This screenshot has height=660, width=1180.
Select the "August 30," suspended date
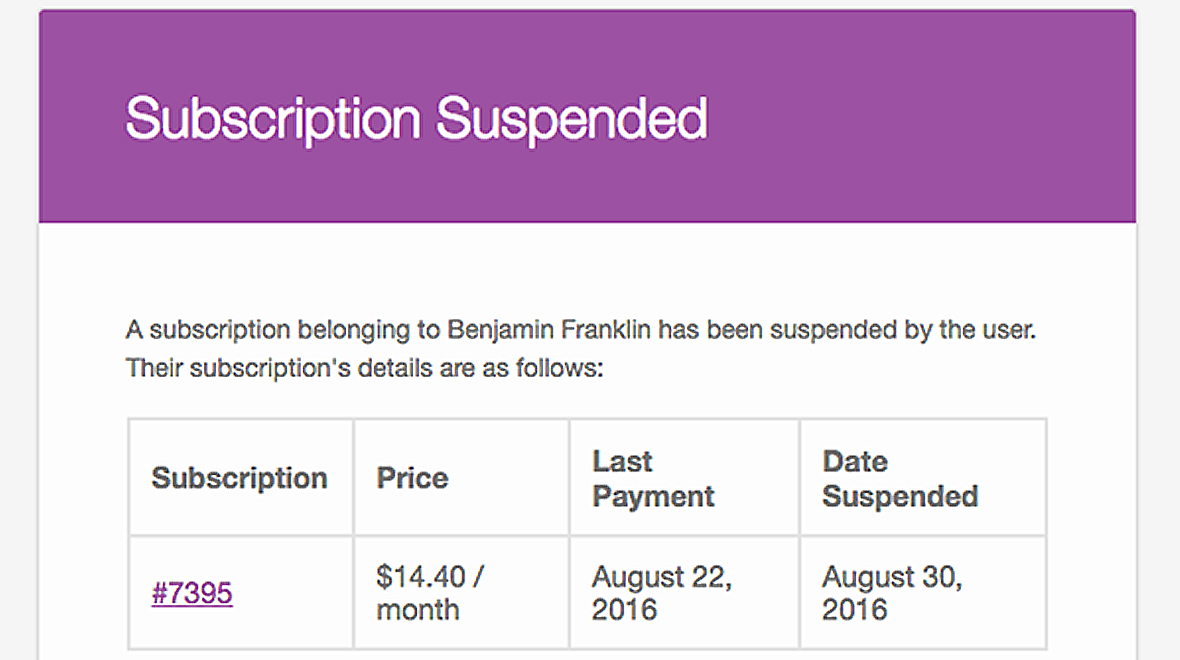(892, 576)
